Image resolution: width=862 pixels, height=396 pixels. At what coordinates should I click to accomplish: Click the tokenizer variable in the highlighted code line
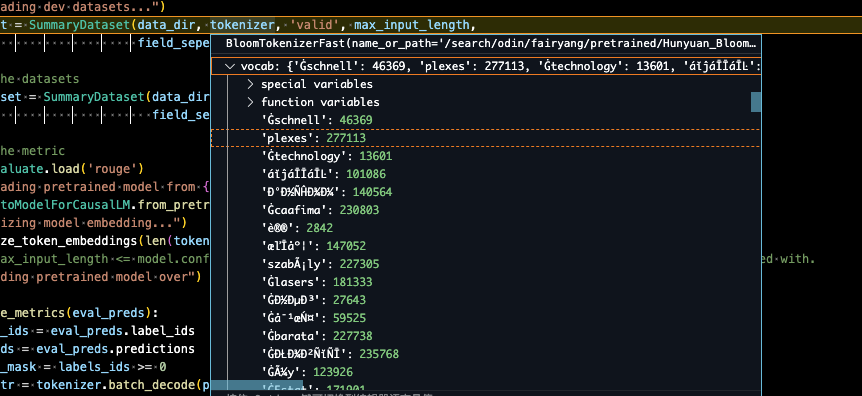[242, 25]
